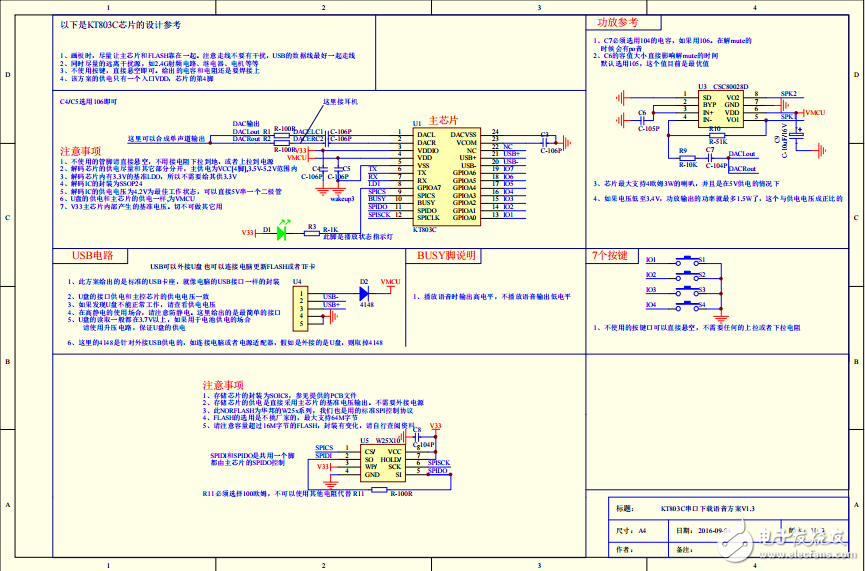Click the 7个按键 section label
Viewport: 865px width, 571px height.
point(610,255)
